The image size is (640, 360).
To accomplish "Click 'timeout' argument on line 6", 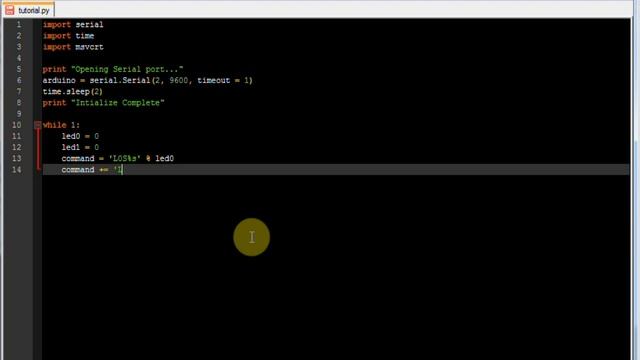I will (213, 80).
